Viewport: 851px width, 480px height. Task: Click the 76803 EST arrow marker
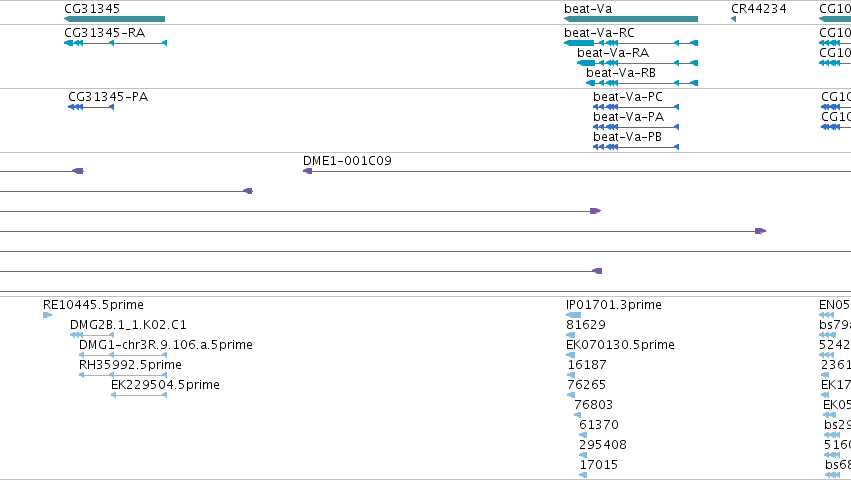click(x=577, y=415)
